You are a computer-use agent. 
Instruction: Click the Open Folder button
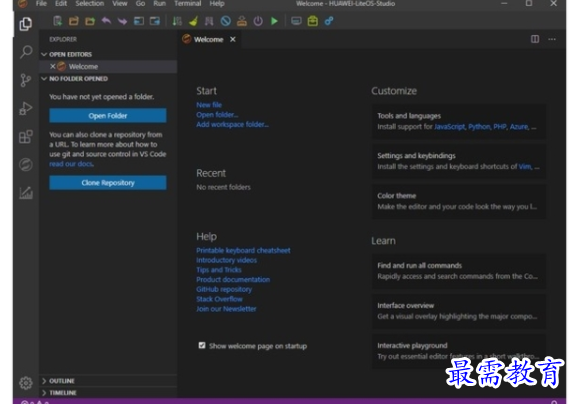tap(108, 116)
